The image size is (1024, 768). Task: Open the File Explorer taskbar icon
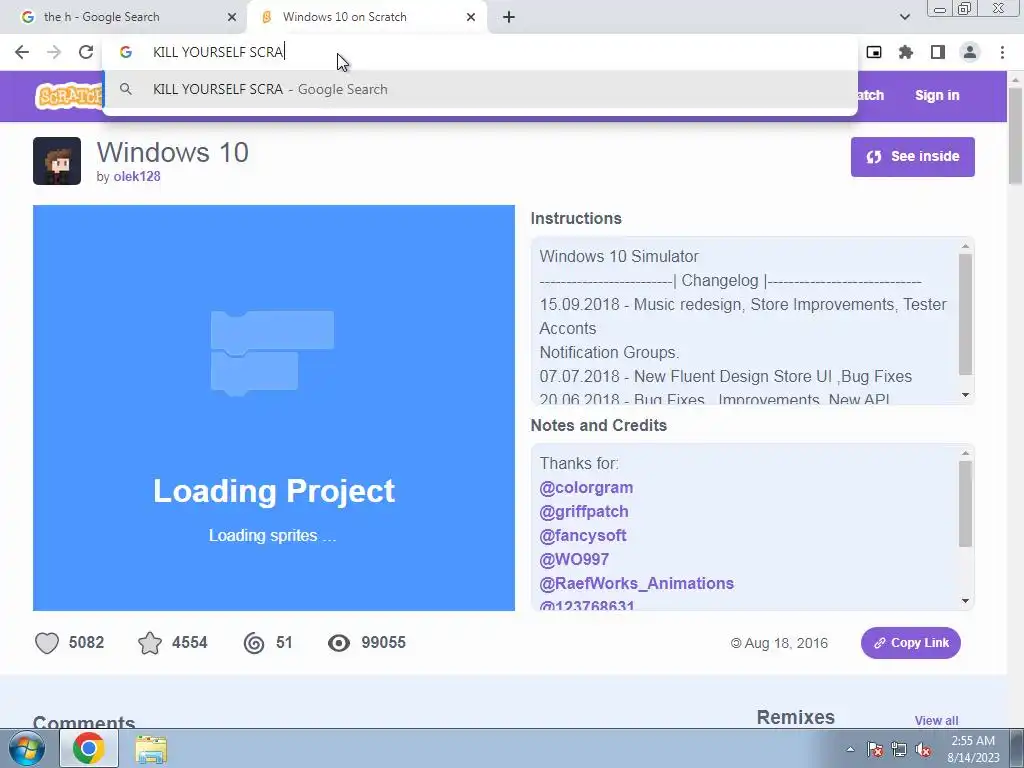click(151, 748)
